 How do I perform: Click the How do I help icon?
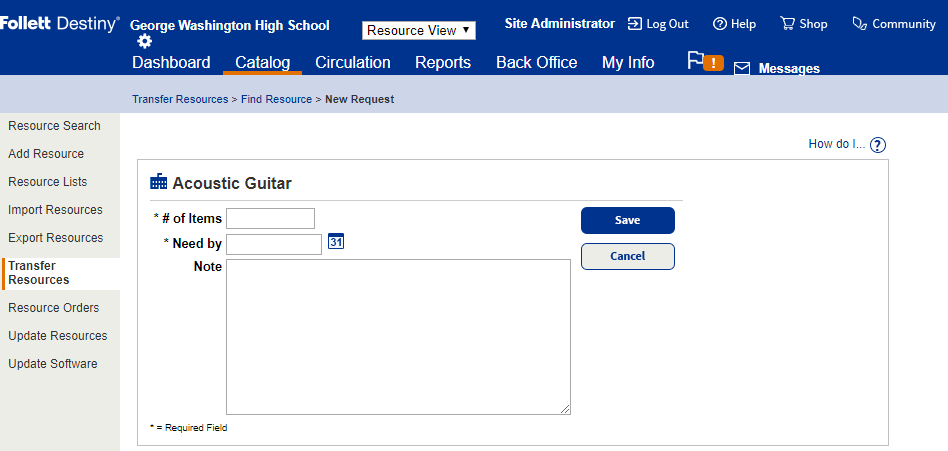pyautogui.click(x=878, y=145)
